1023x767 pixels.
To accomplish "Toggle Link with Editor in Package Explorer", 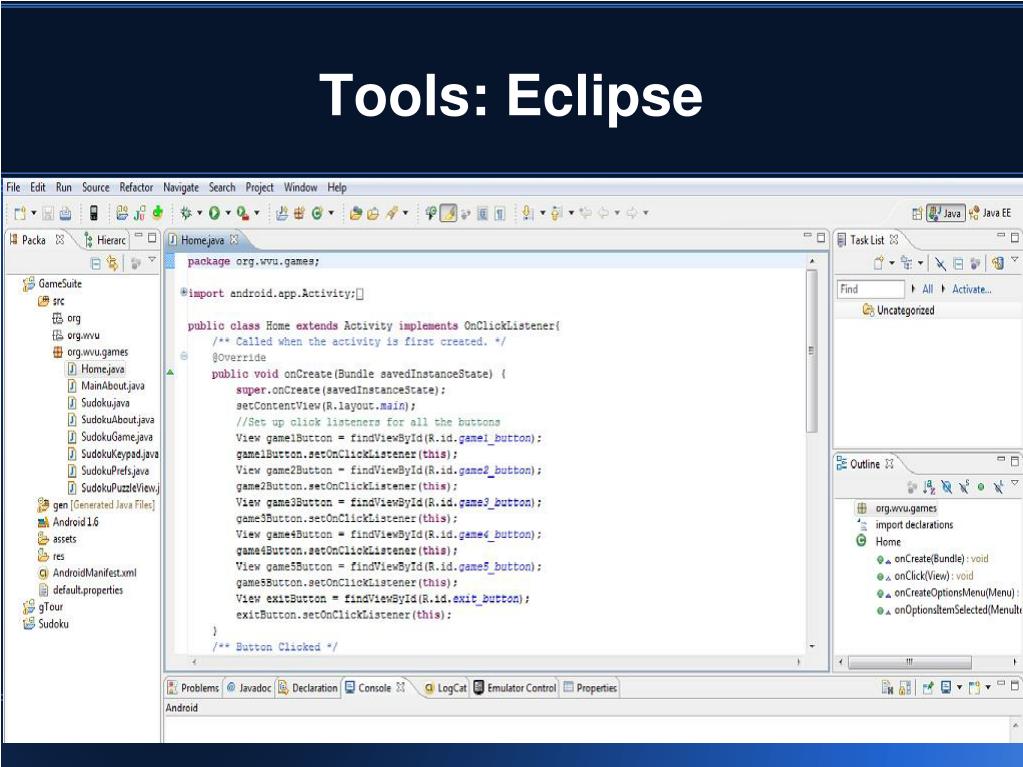I will (x=112, y=263).
